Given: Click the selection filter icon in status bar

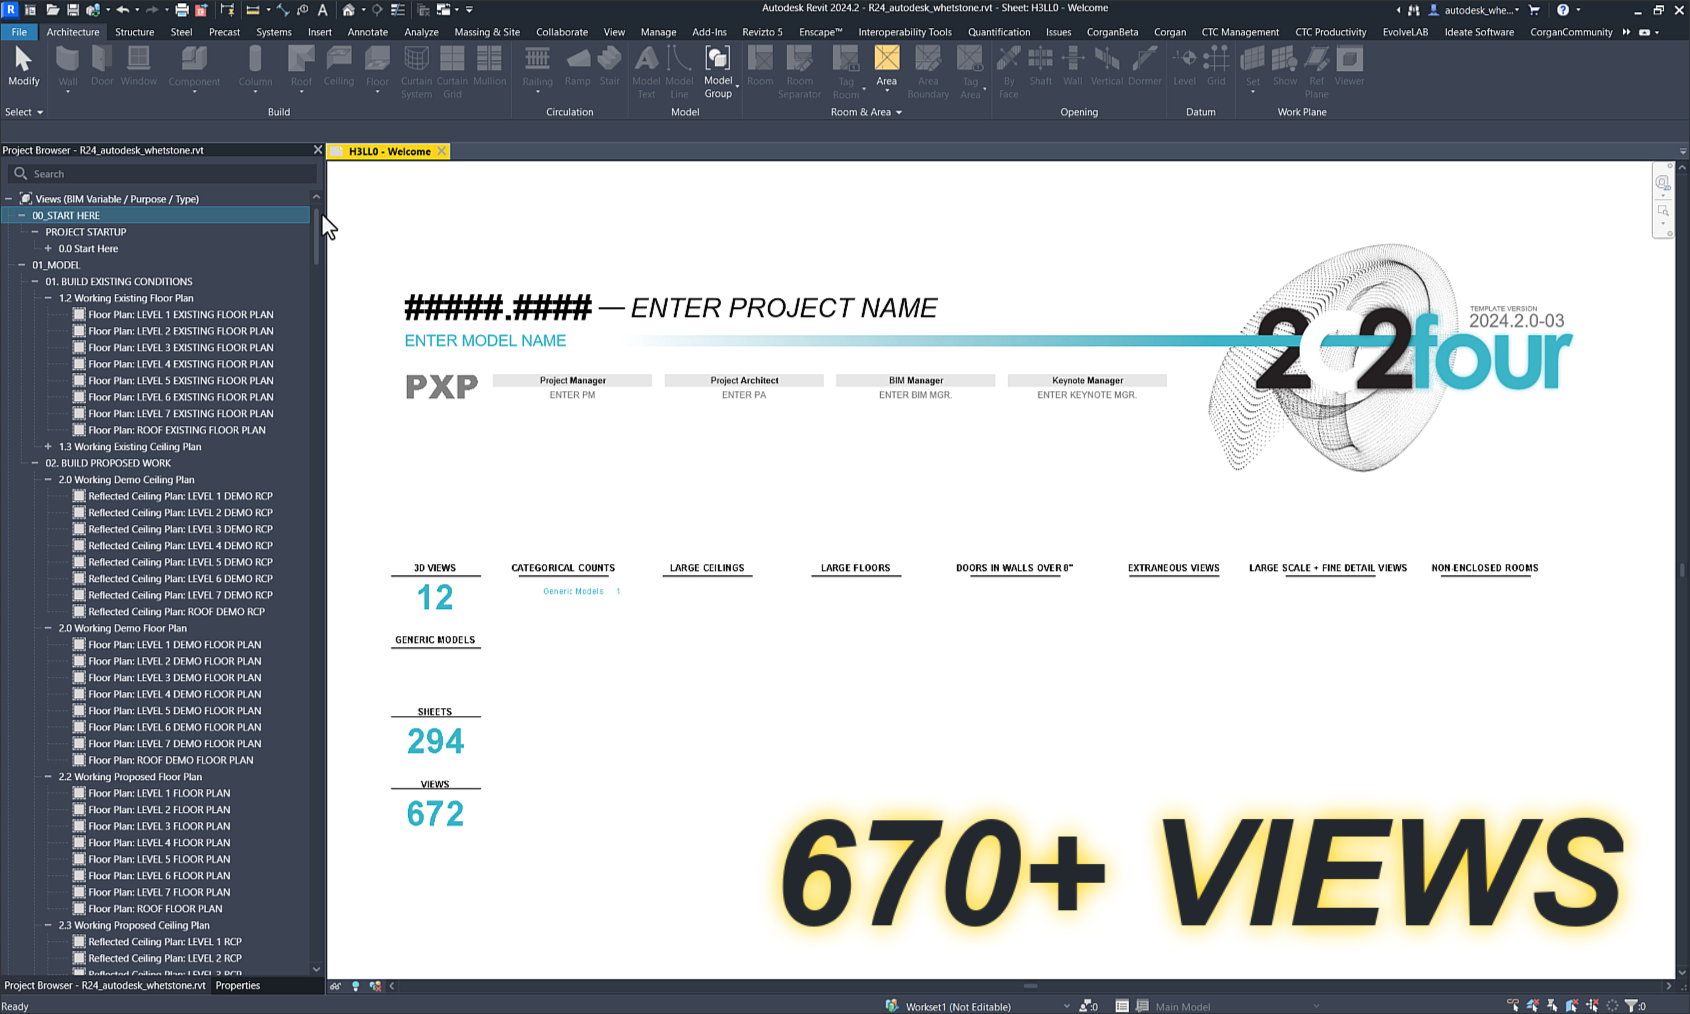Looking at the screenshot, I should tap(1634, 1006).
